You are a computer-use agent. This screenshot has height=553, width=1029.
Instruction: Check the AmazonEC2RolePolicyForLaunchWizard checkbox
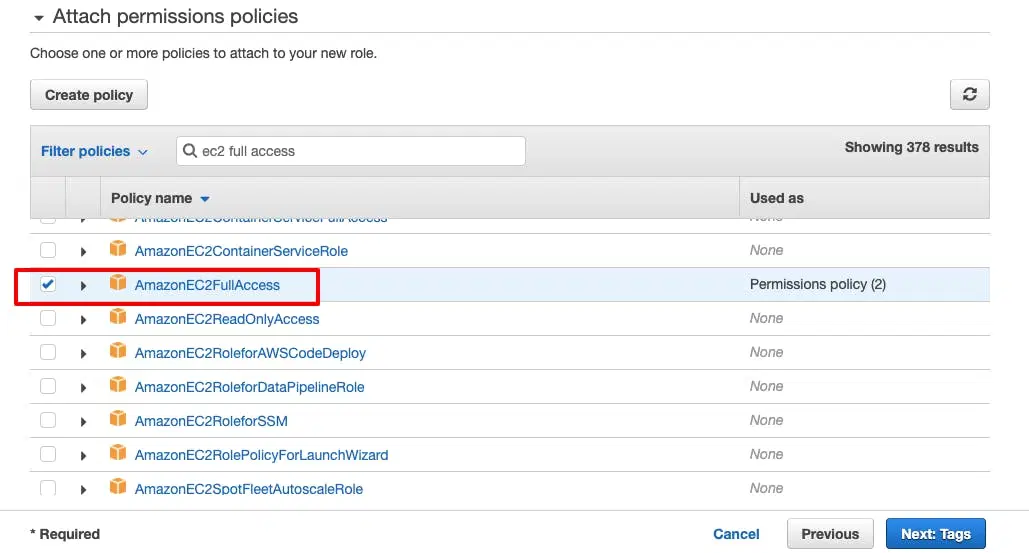coord(48,455)
